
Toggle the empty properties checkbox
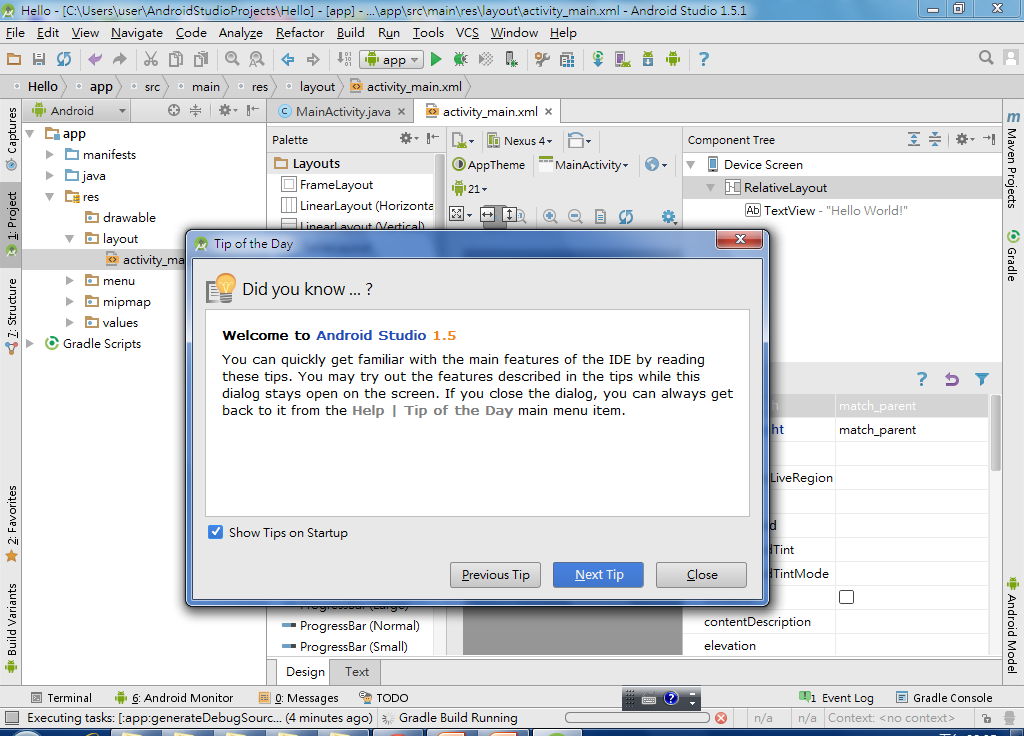coord(846,597)
